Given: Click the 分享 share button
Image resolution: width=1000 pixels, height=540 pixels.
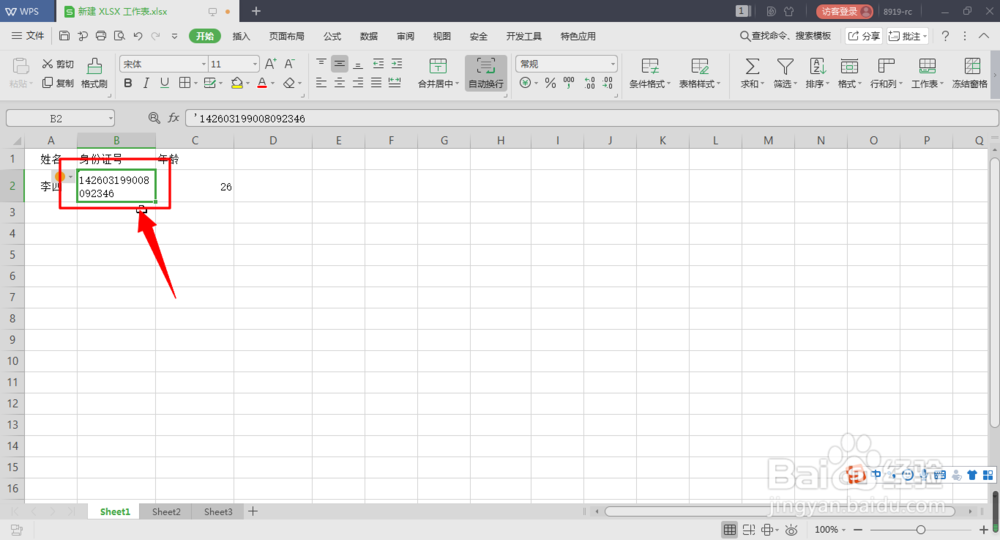Looking at the screenshot, I should click(x=863, y=36).
